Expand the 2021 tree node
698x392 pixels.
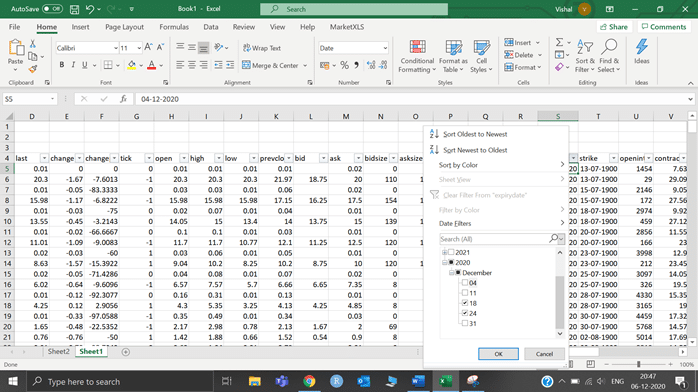point(444,252)
